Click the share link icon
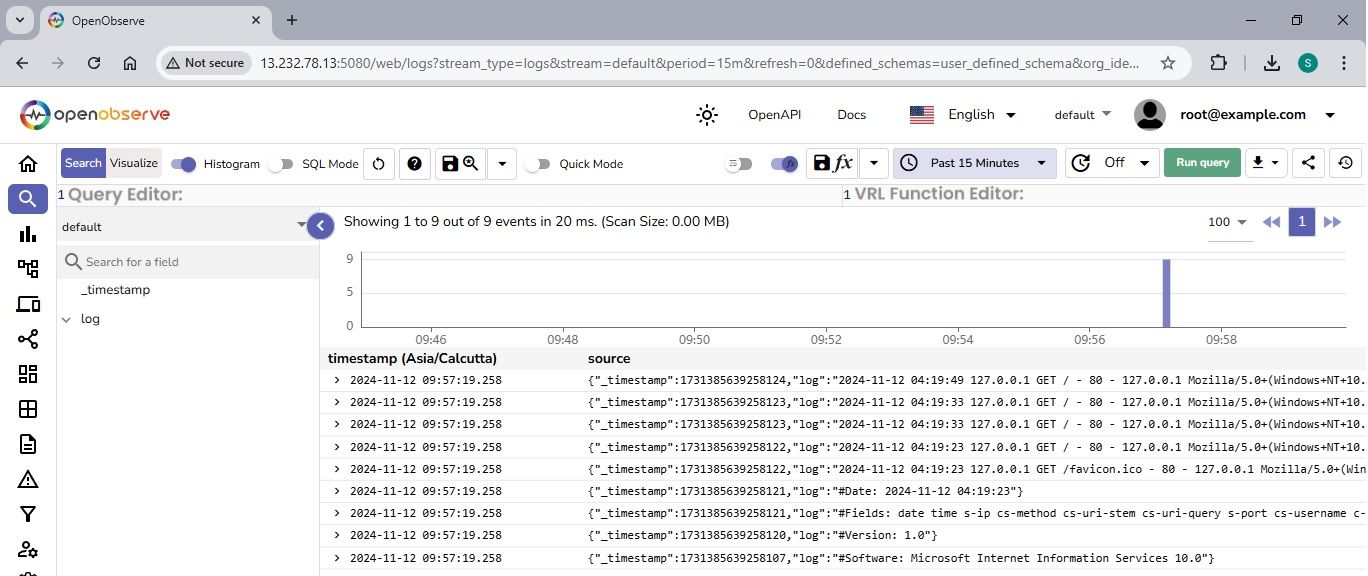The image size is (1368, 576). click(1309, 163)
